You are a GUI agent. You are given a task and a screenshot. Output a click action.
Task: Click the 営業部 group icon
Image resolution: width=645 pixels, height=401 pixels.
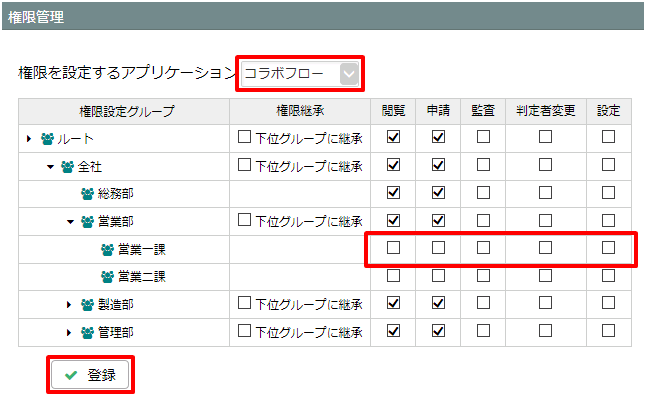[x=87, y=222]
